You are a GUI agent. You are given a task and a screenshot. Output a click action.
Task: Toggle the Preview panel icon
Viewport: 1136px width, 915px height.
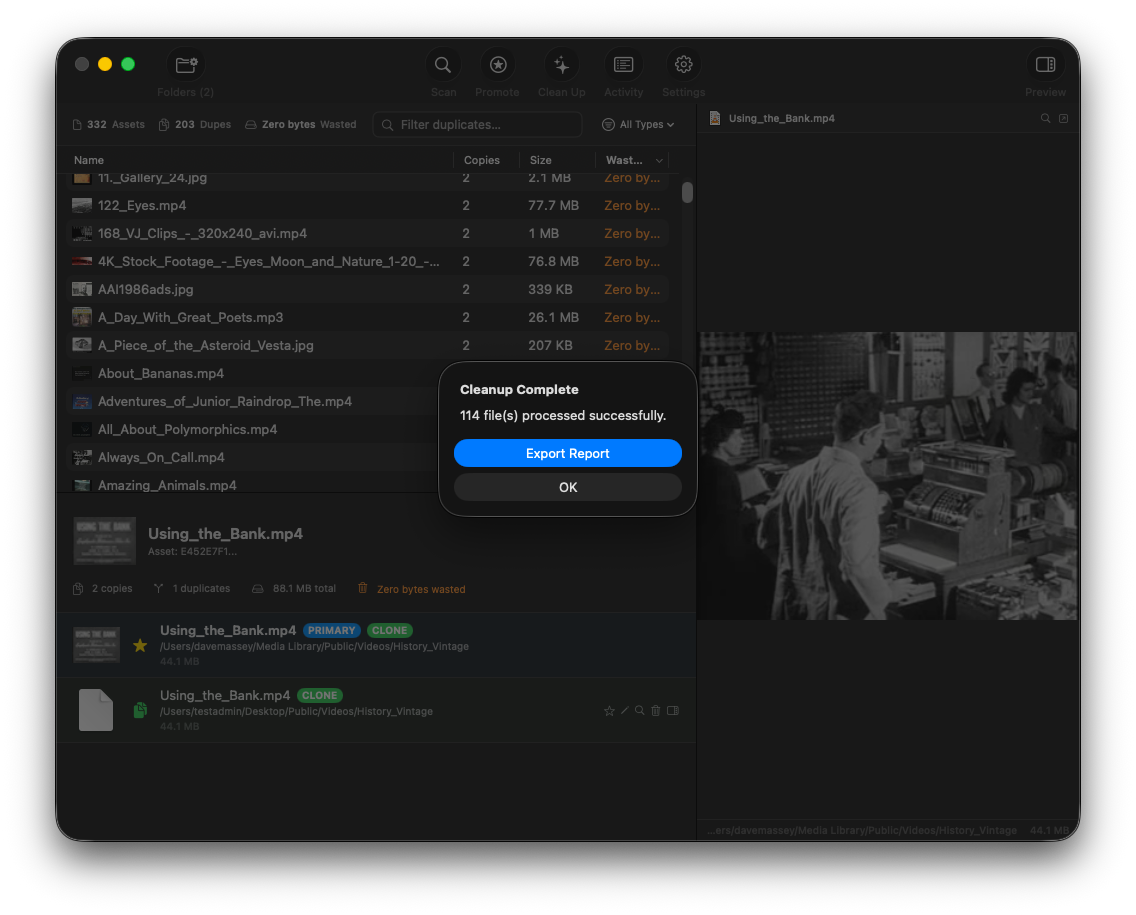[1045, 64]
